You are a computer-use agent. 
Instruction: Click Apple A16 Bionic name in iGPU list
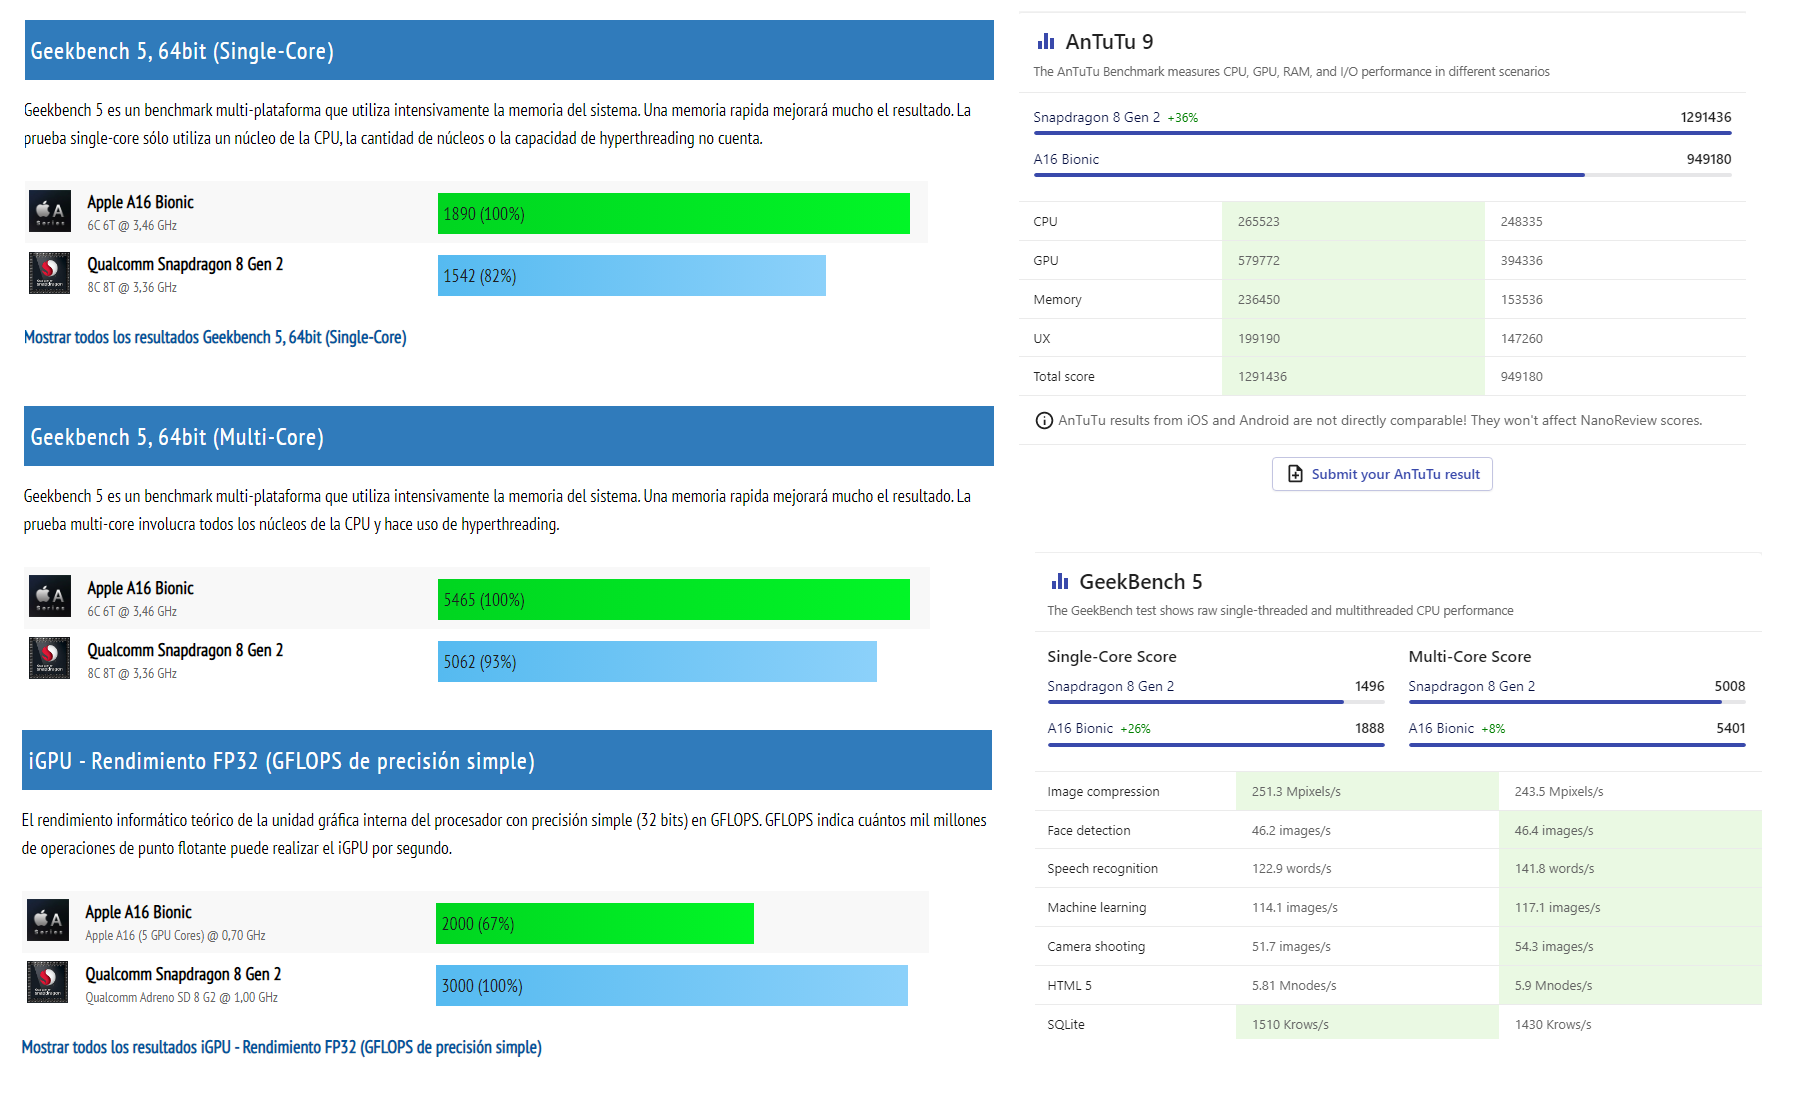point(138,912)
